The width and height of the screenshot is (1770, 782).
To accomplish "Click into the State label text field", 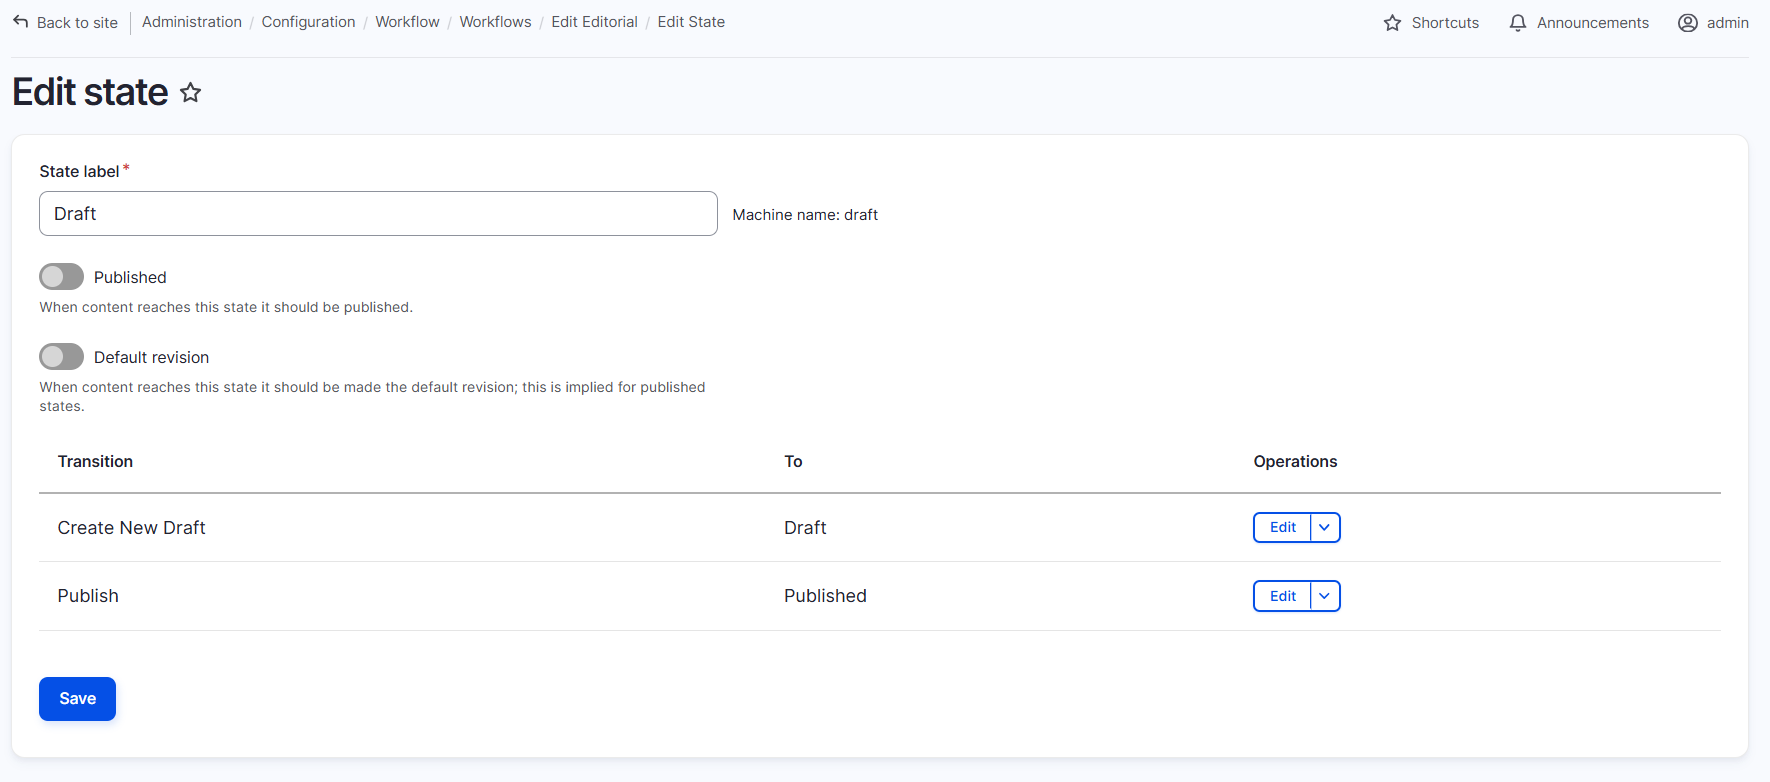I will pyautogui.click(x=378, y=214).
